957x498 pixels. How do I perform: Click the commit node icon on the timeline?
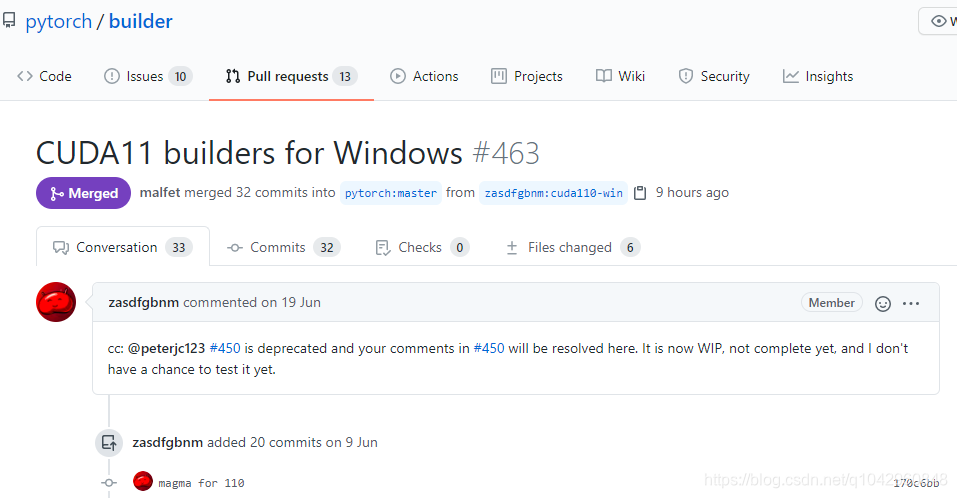(109, 483)
